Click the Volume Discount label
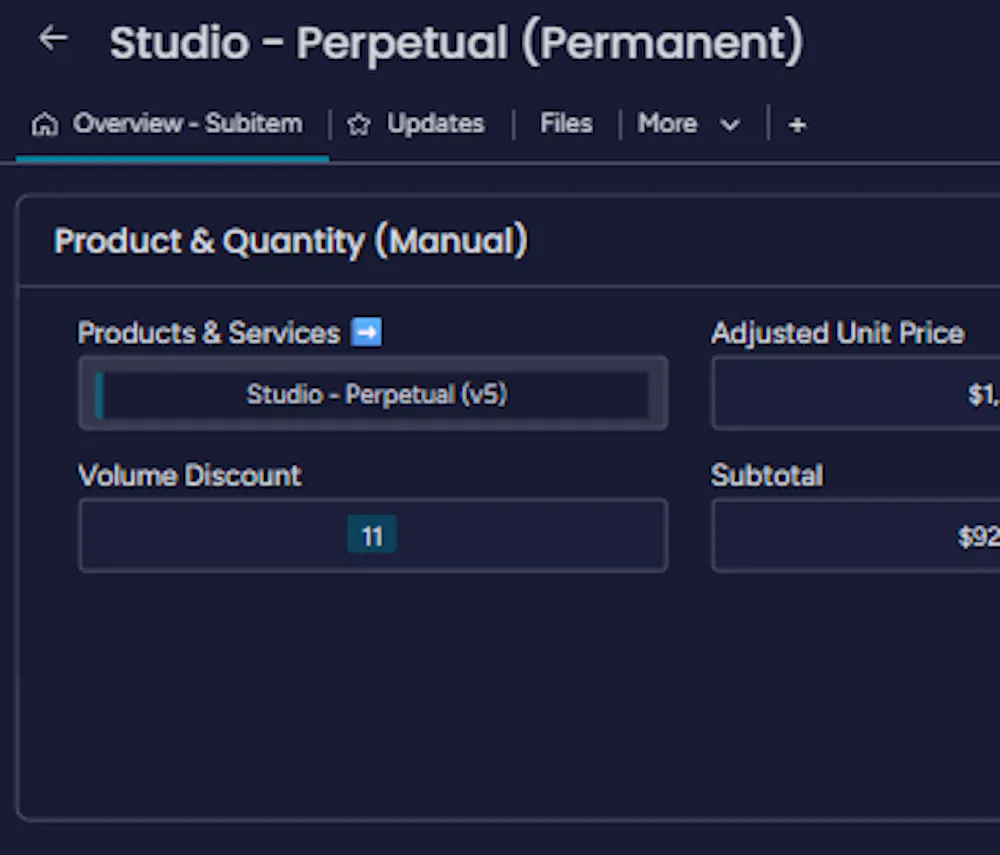This screenshot has width=1000, height=855. pyautogui.click(x=190, y=475)
